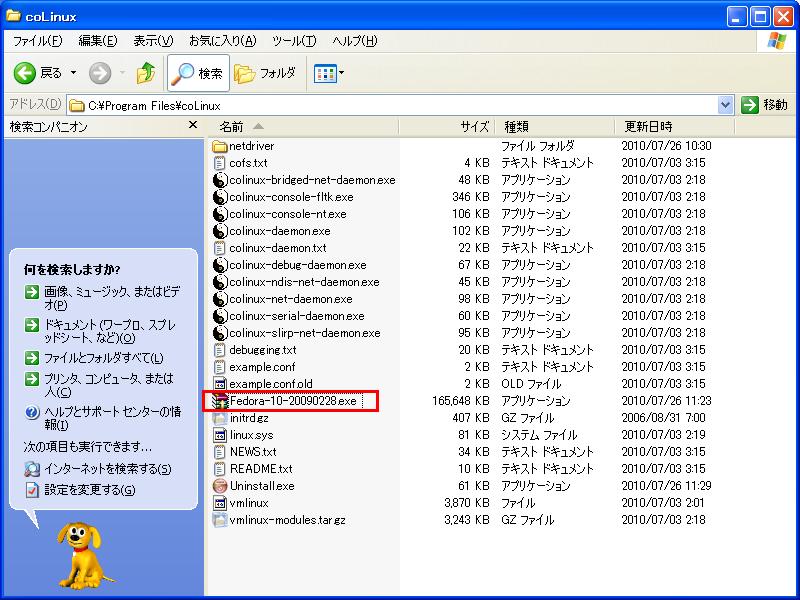
Task: Open the ツール(T) menu
Action: point(294,41)
